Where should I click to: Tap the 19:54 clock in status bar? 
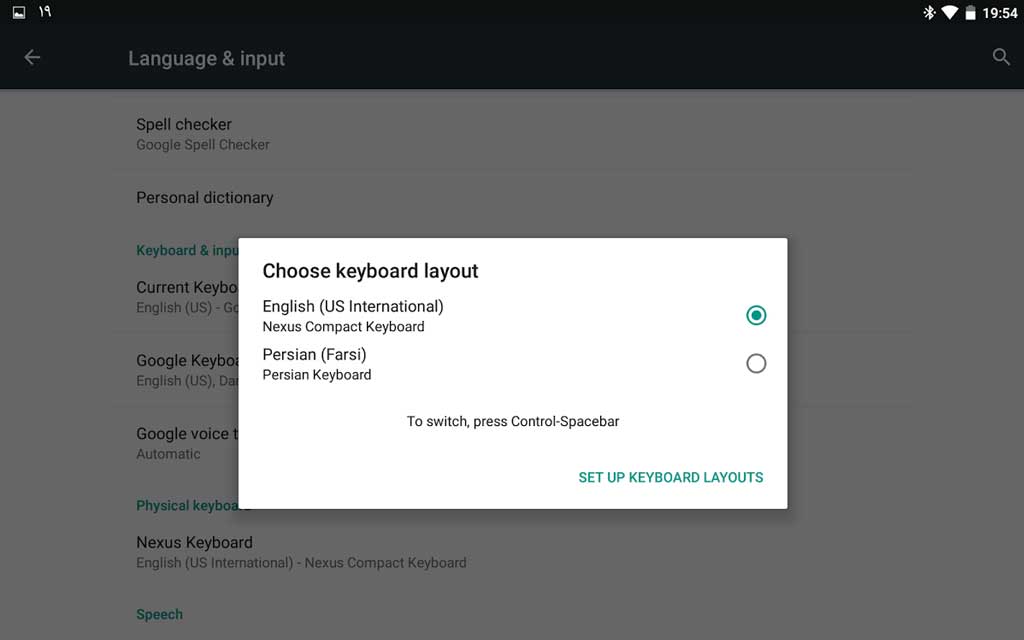click(999, 13)
